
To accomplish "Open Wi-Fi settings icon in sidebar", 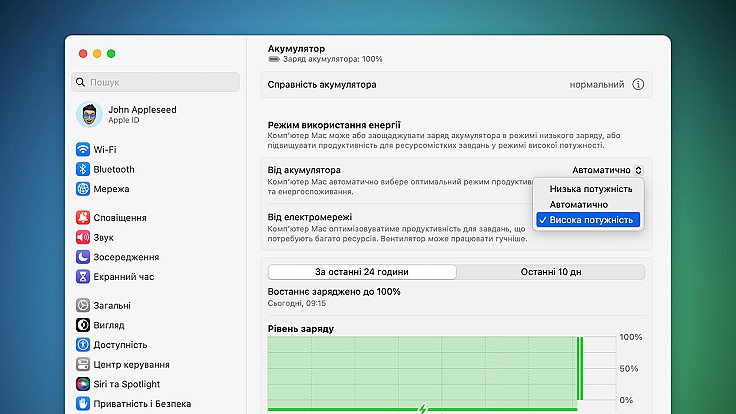I will click(x=83, y=149).
